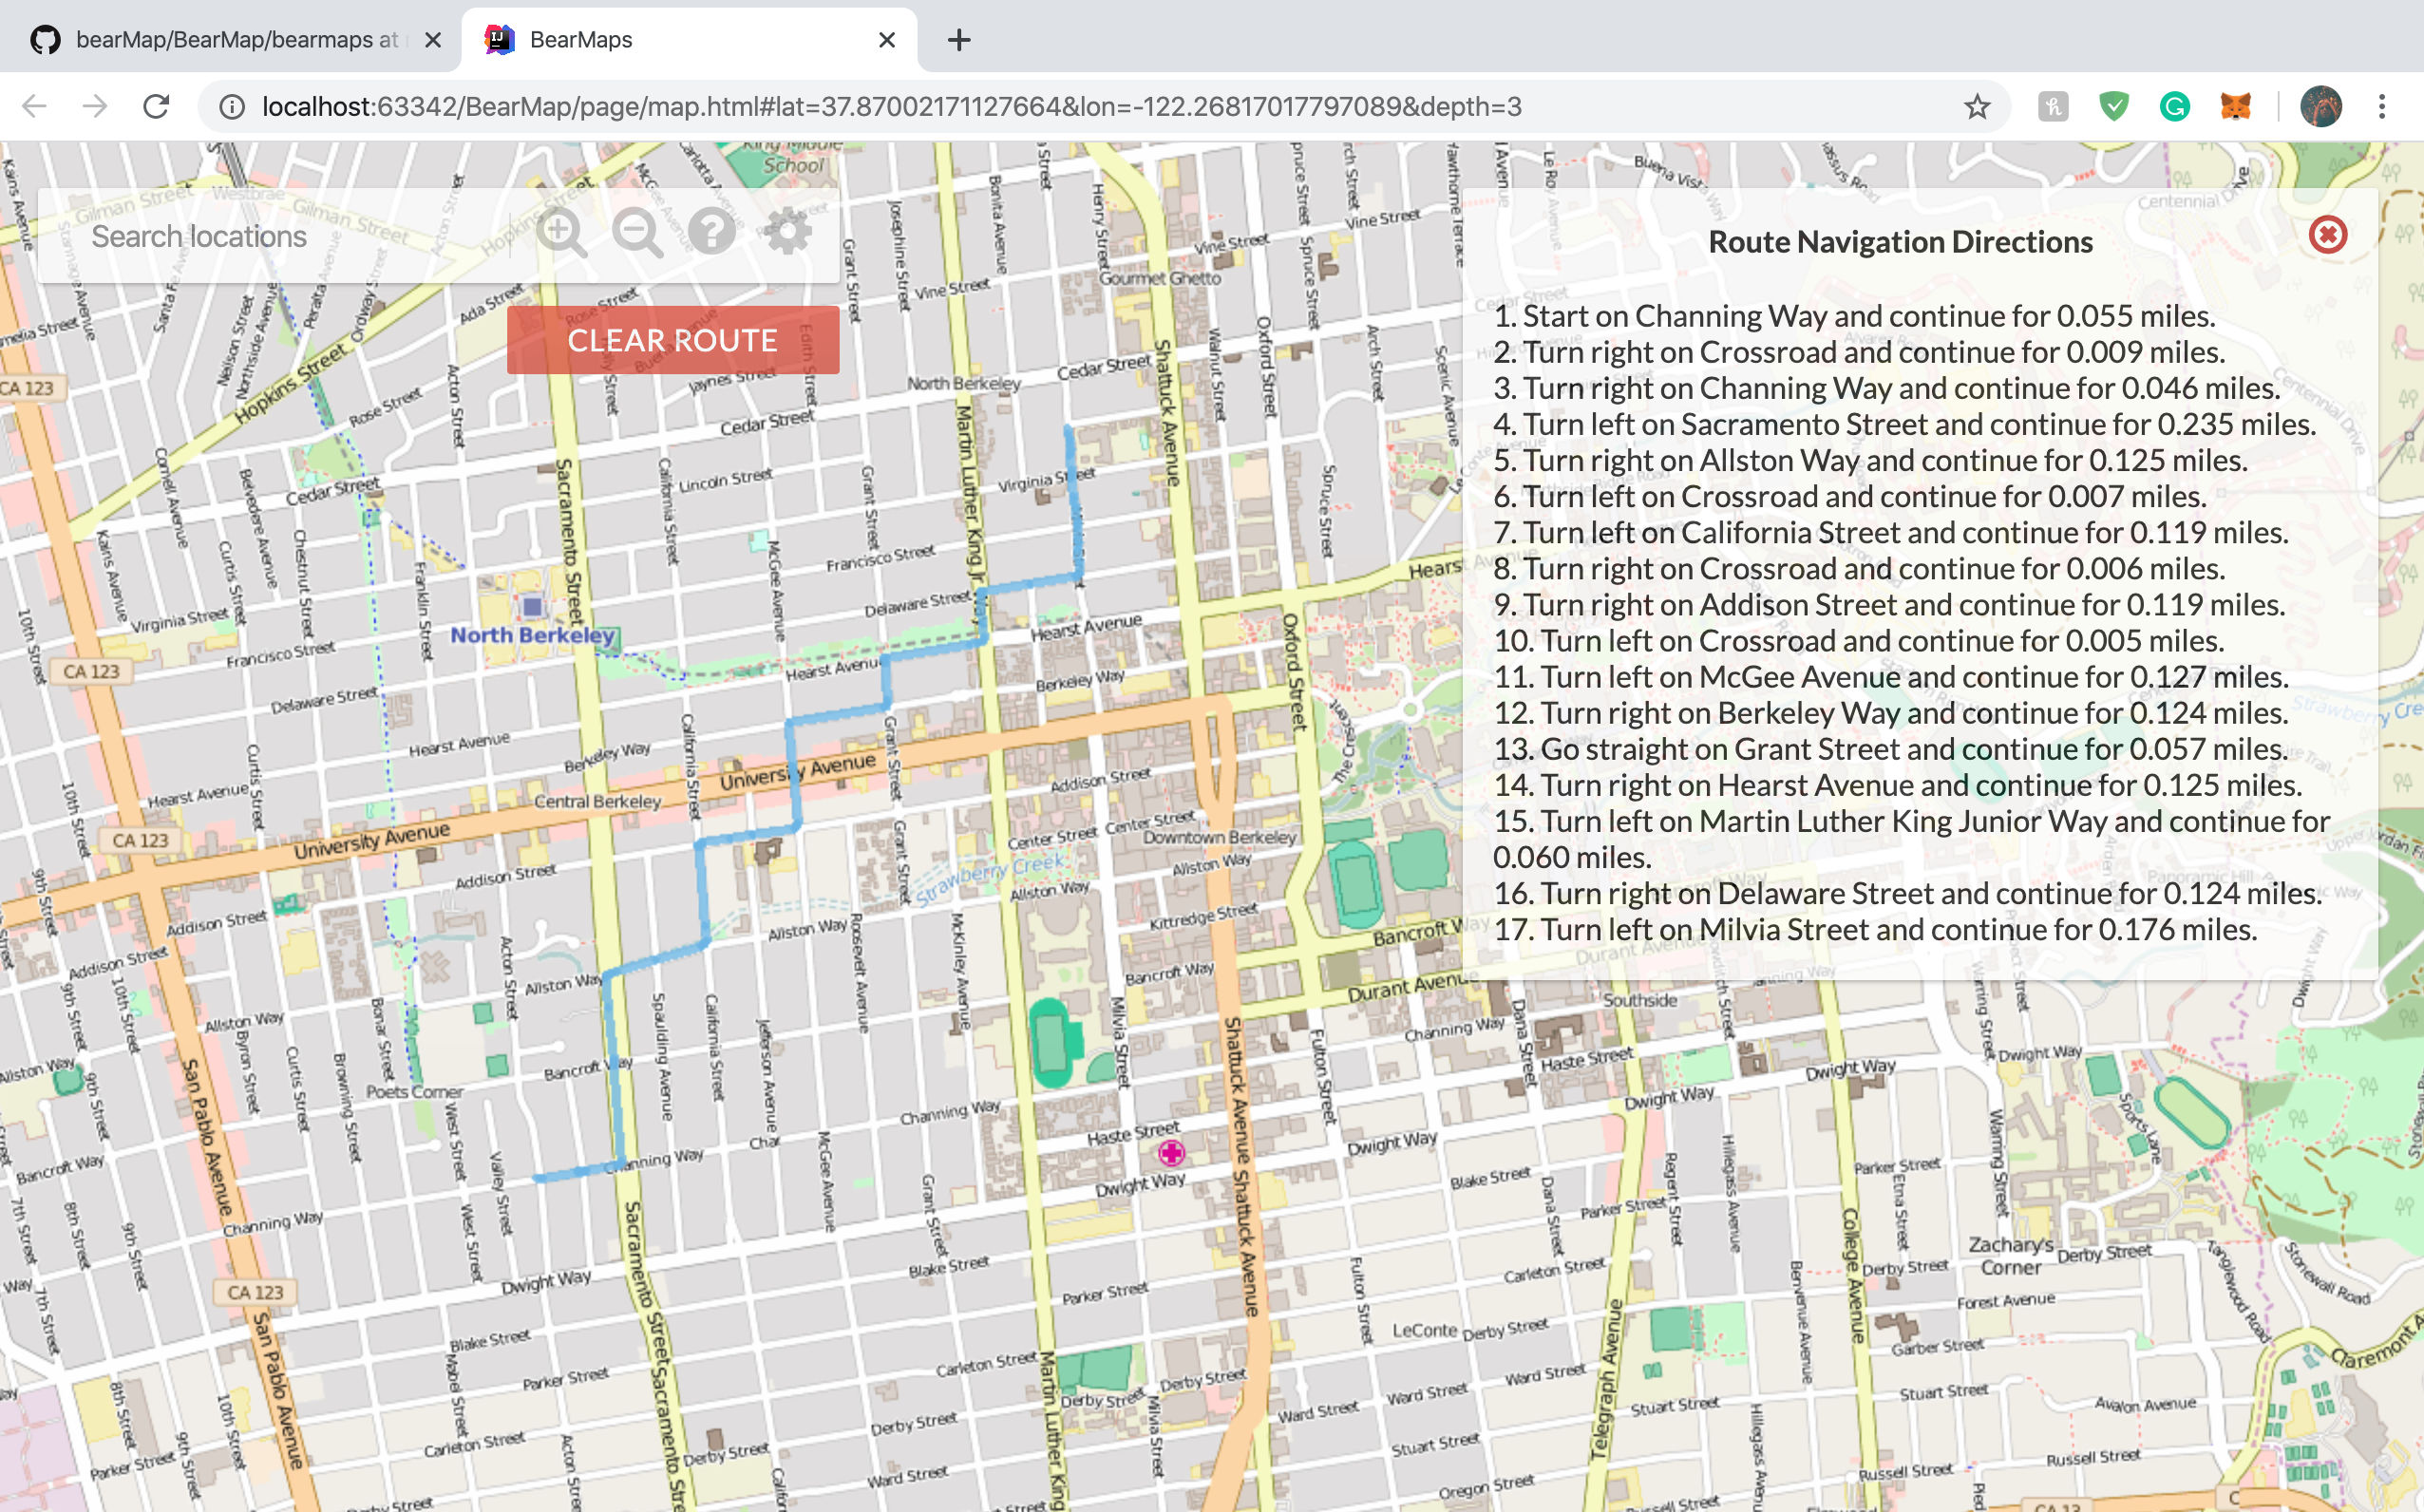
Task: Click step 7 Turn left on California Street
Action: point(1890,532)
